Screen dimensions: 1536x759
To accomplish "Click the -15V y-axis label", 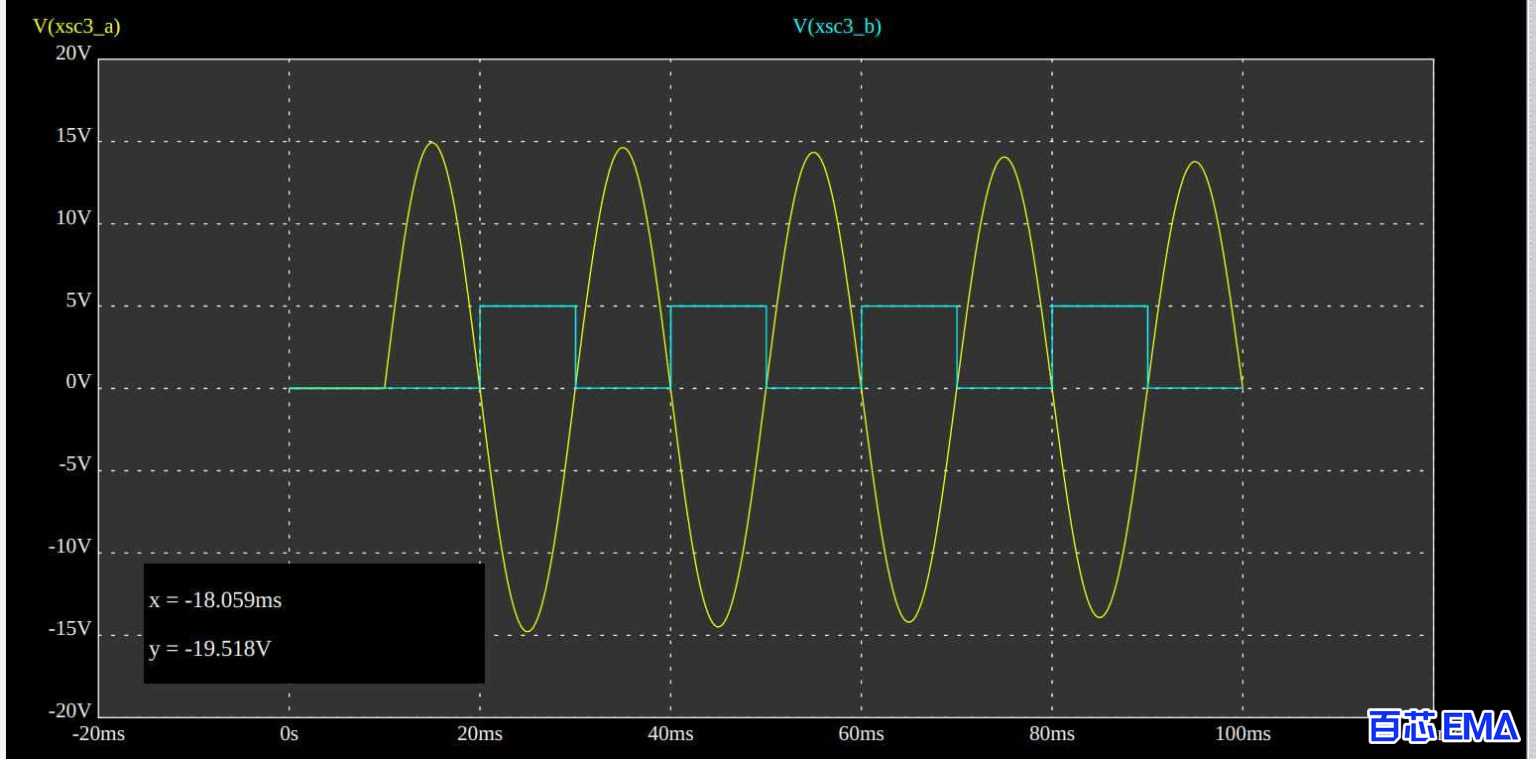I will (x=69, y=629).
